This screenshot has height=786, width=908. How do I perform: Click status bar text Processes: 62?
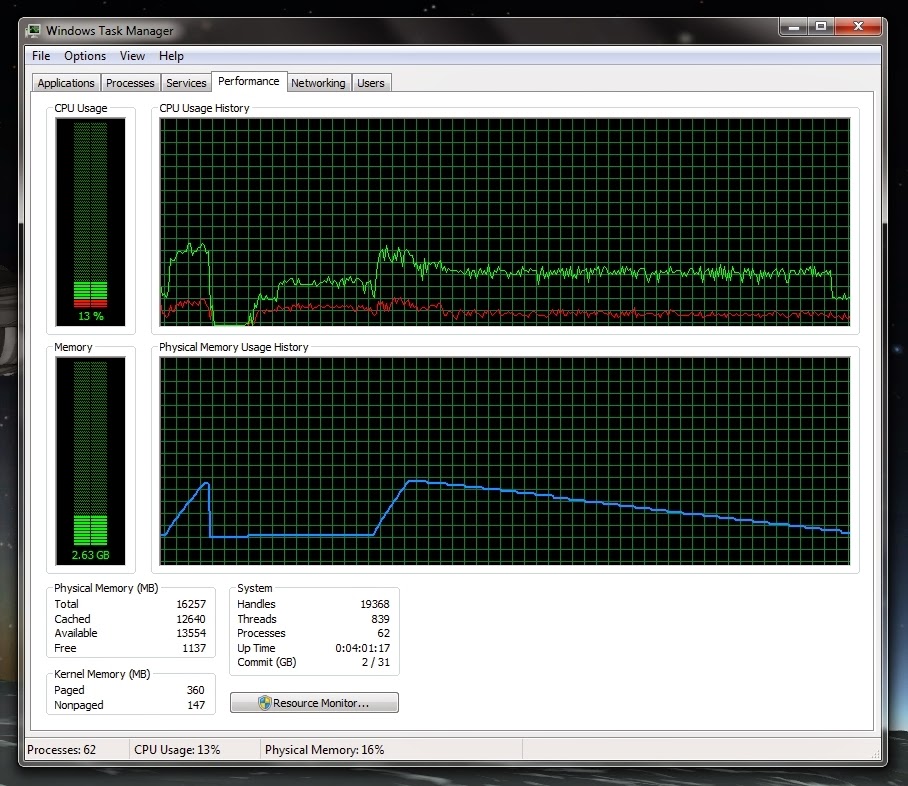coord(61,750)
